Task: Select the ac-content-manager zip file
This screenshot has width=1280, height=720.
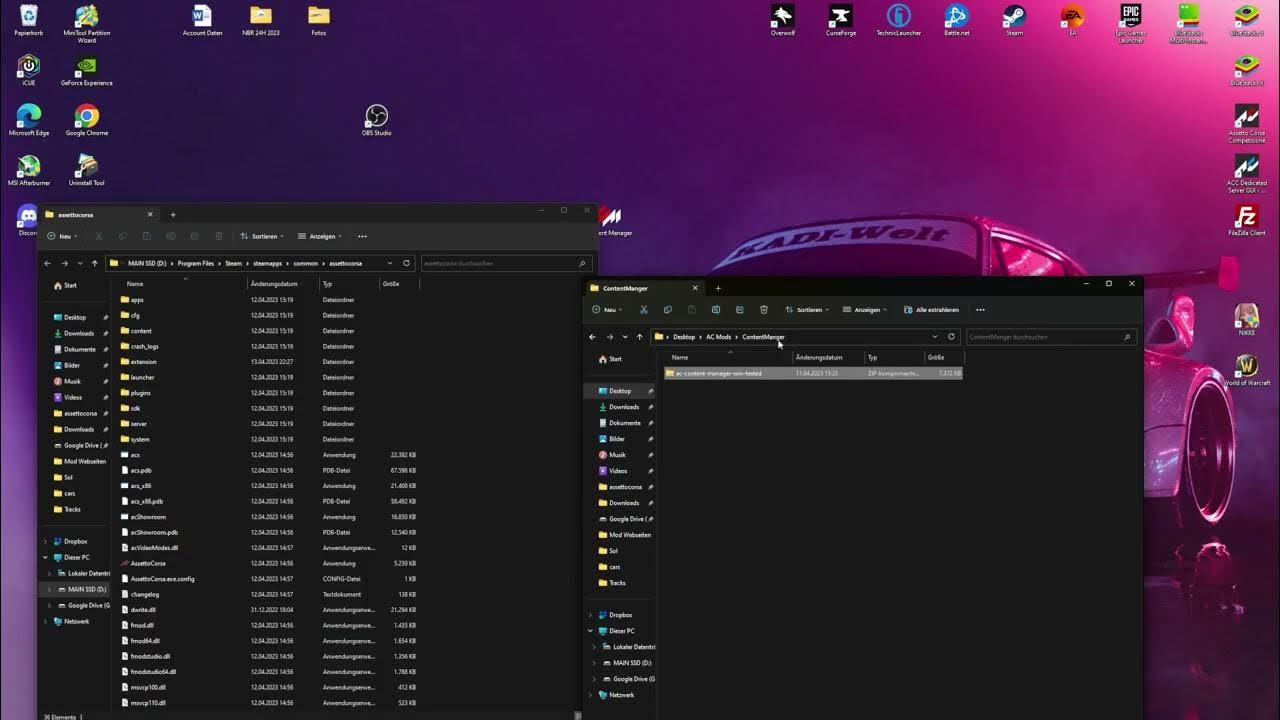Action: coord(813,373)
